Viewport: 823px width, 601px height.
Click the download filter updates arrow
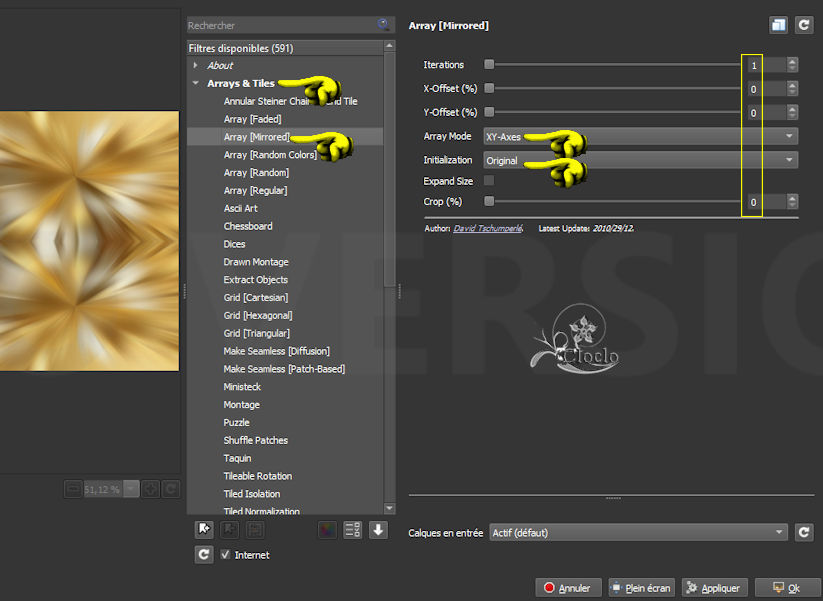click(x=378, y=530)
